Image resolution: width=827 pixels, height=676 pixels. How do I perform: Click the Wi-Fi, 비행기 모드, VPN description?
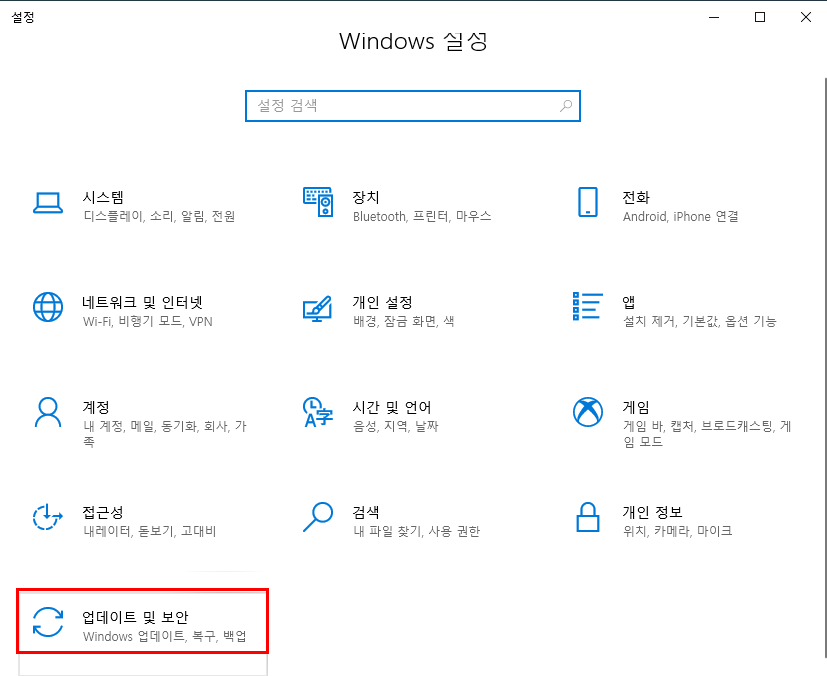pos(148,321)
